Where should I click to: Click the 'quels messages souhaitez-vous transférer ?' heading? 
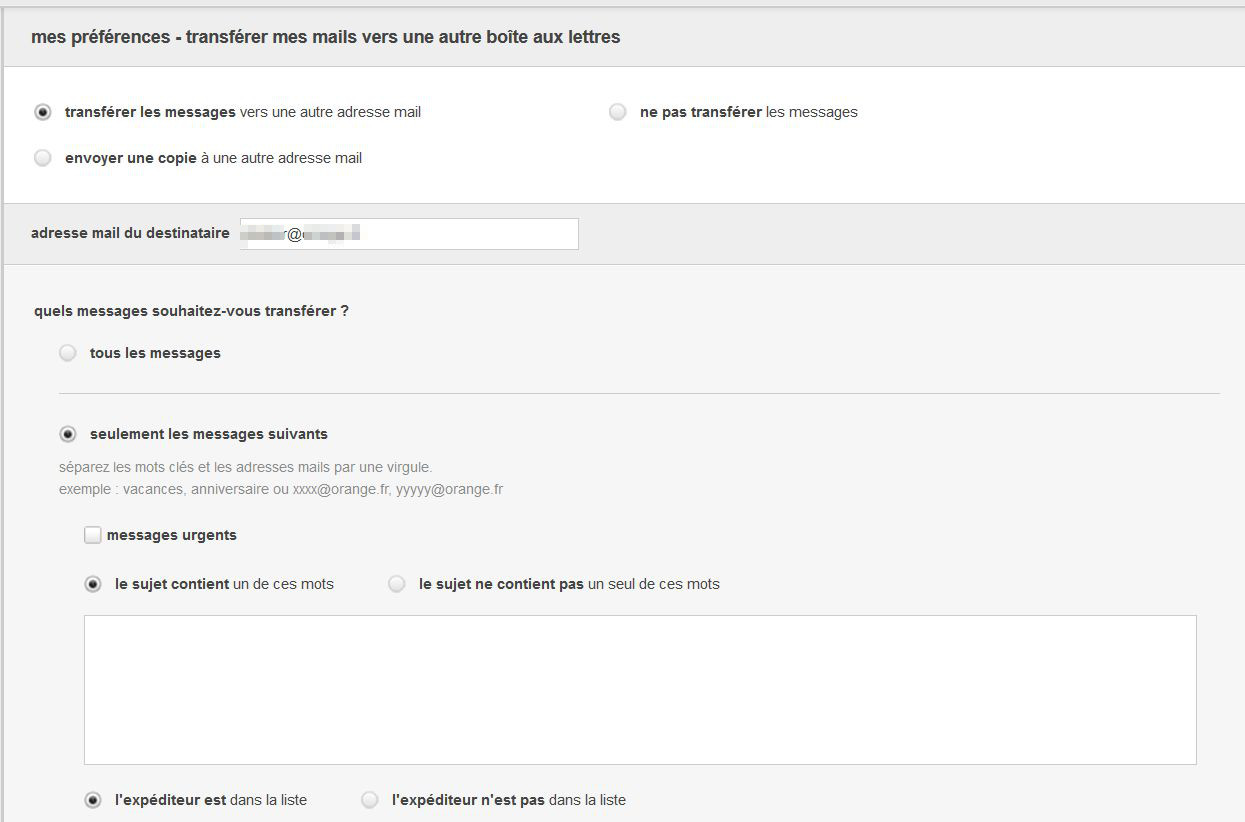(191, 311)
